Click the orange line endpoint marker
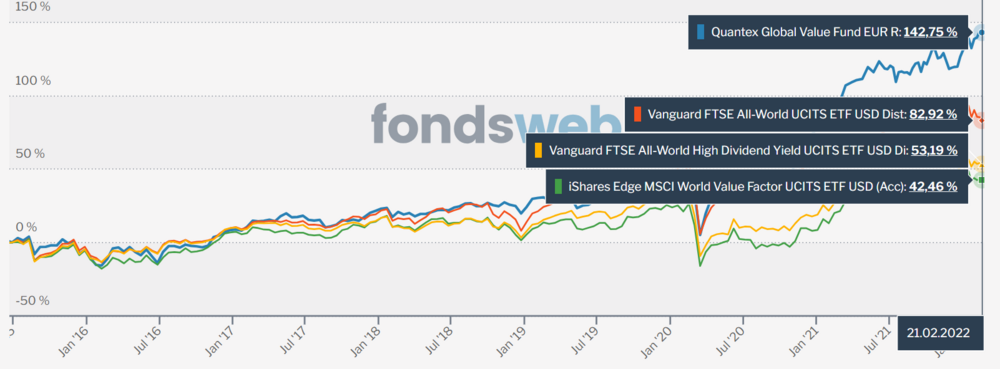Viewport: 1000px width, 369px height. 982,120
